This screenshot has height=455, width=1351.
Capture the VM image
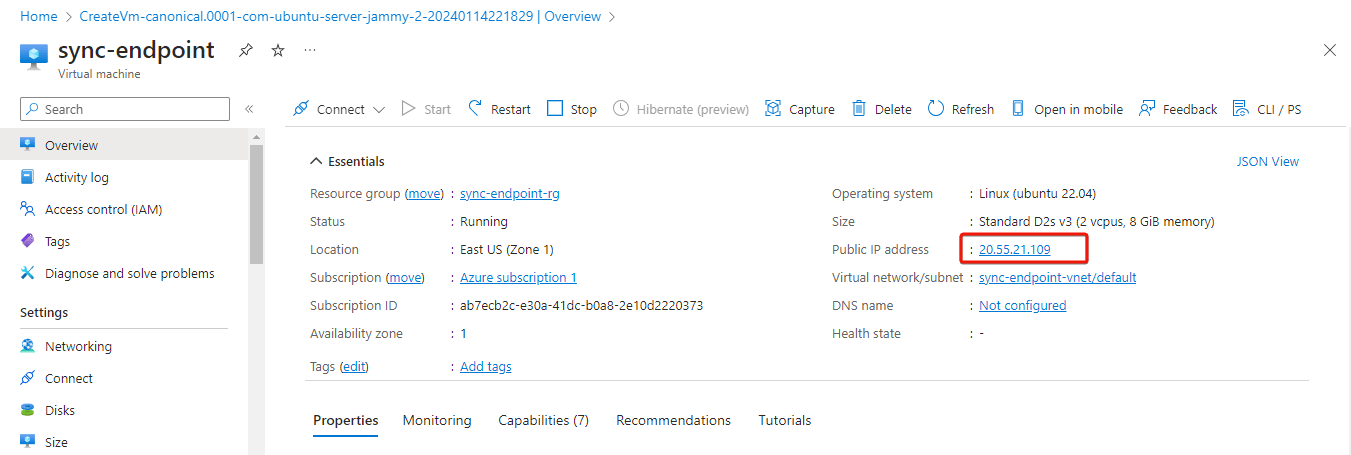pyautogui.click(x=799, y=109)
